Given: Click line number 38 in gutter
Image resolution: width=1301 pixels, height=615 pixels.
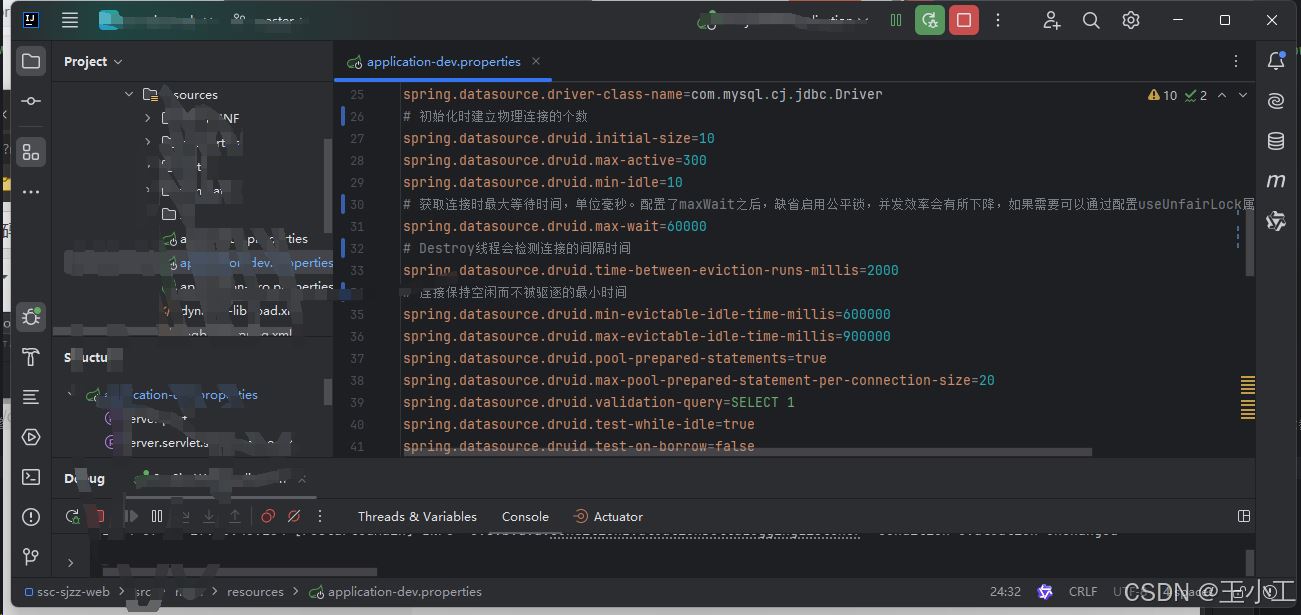Looking at the screenshot, I should pyautogui.click(x=357, y=380).
